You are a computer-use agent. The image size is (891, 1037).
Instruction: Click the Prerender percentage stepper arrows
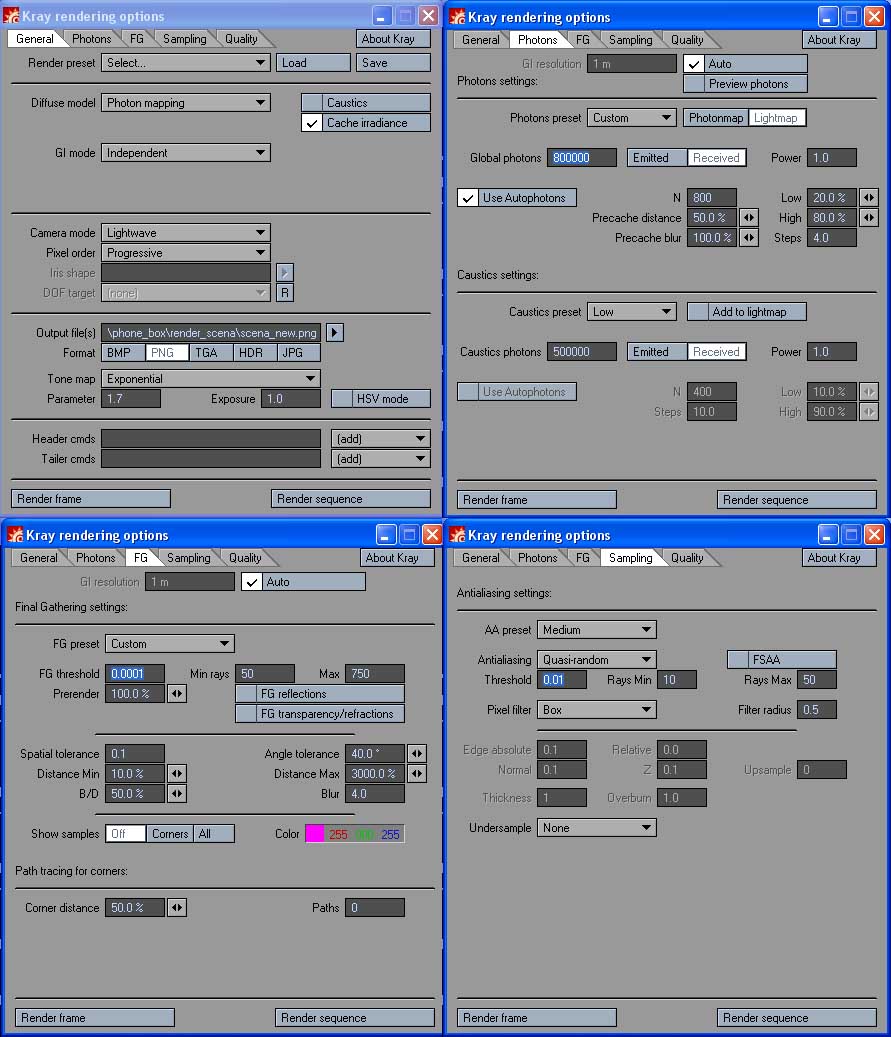[x=177, y=694]
